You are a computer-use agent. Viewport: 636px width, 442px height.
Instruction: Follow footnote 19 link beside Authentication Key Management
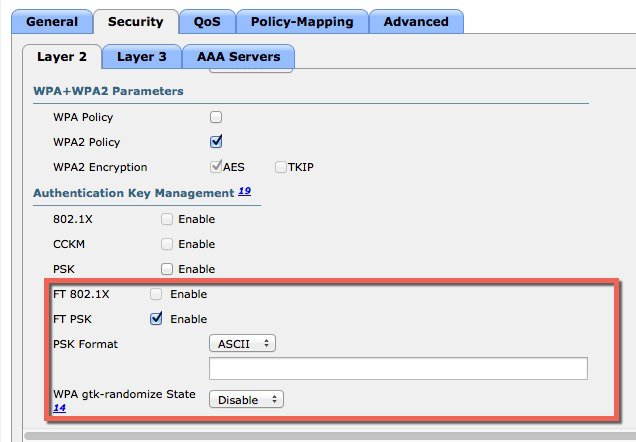point(244,191)
